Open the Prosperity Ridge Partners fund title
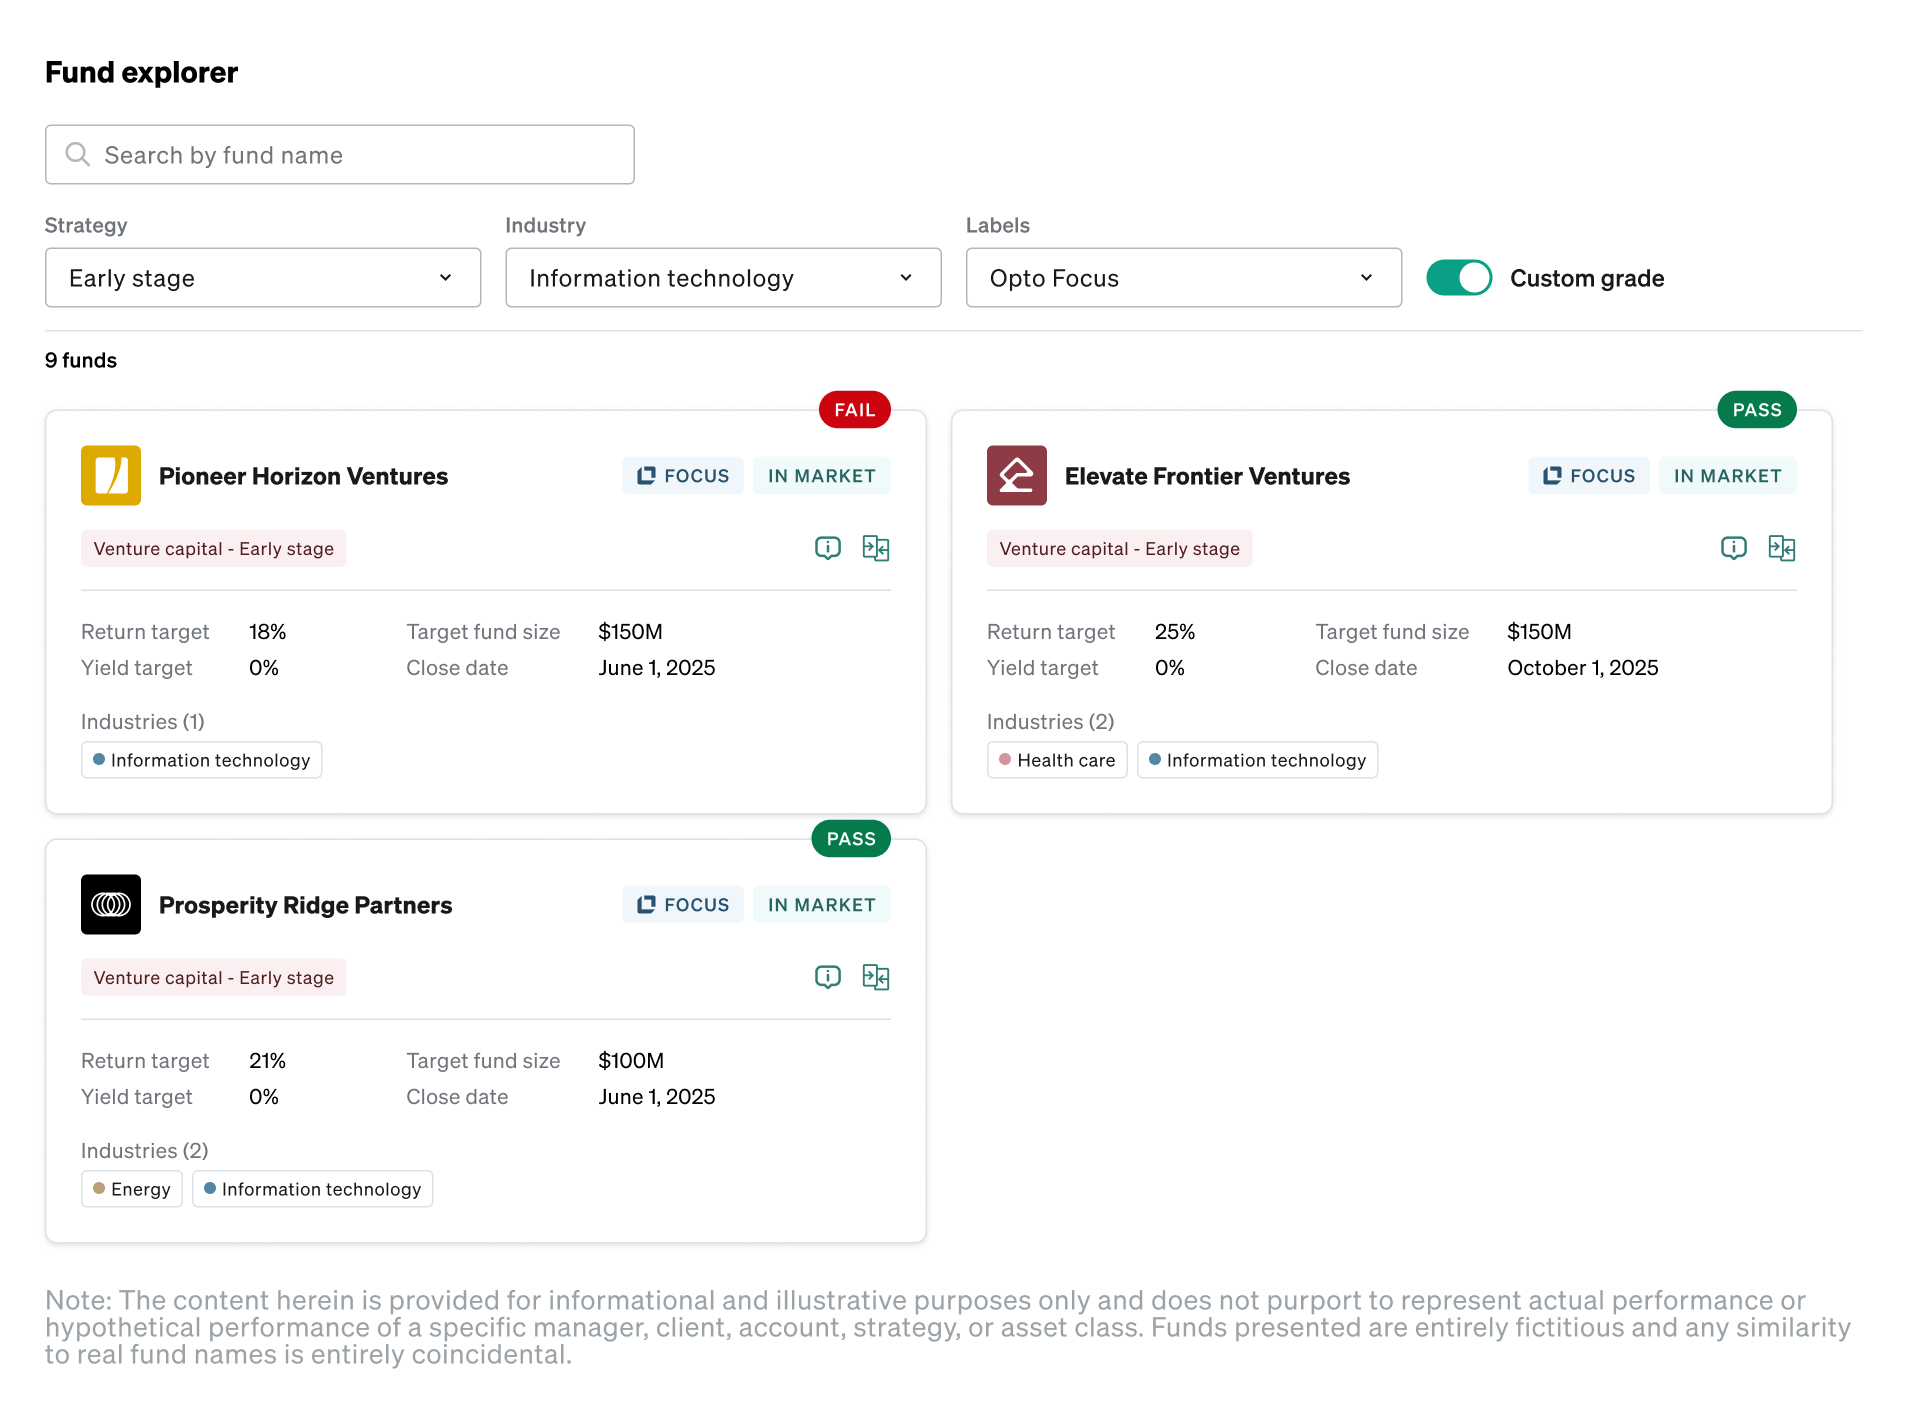The height and width of the screenshot is (1419, 1908). pos(305,905)
